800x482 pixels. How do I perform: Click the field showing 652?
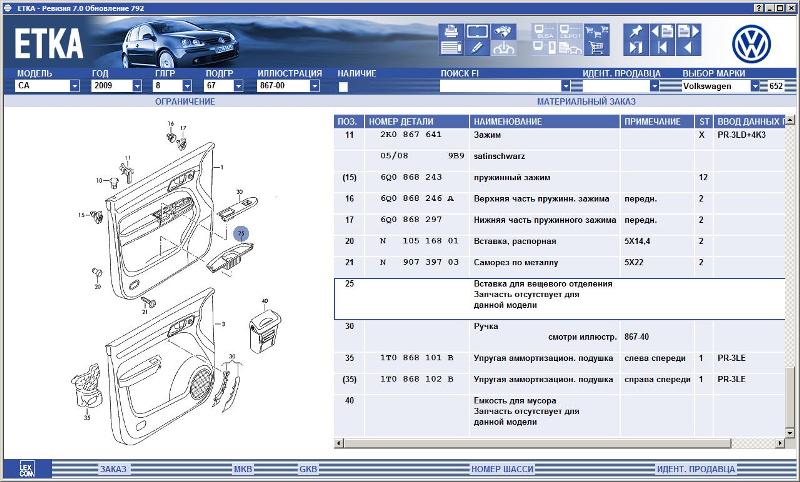tap(777, 86)
